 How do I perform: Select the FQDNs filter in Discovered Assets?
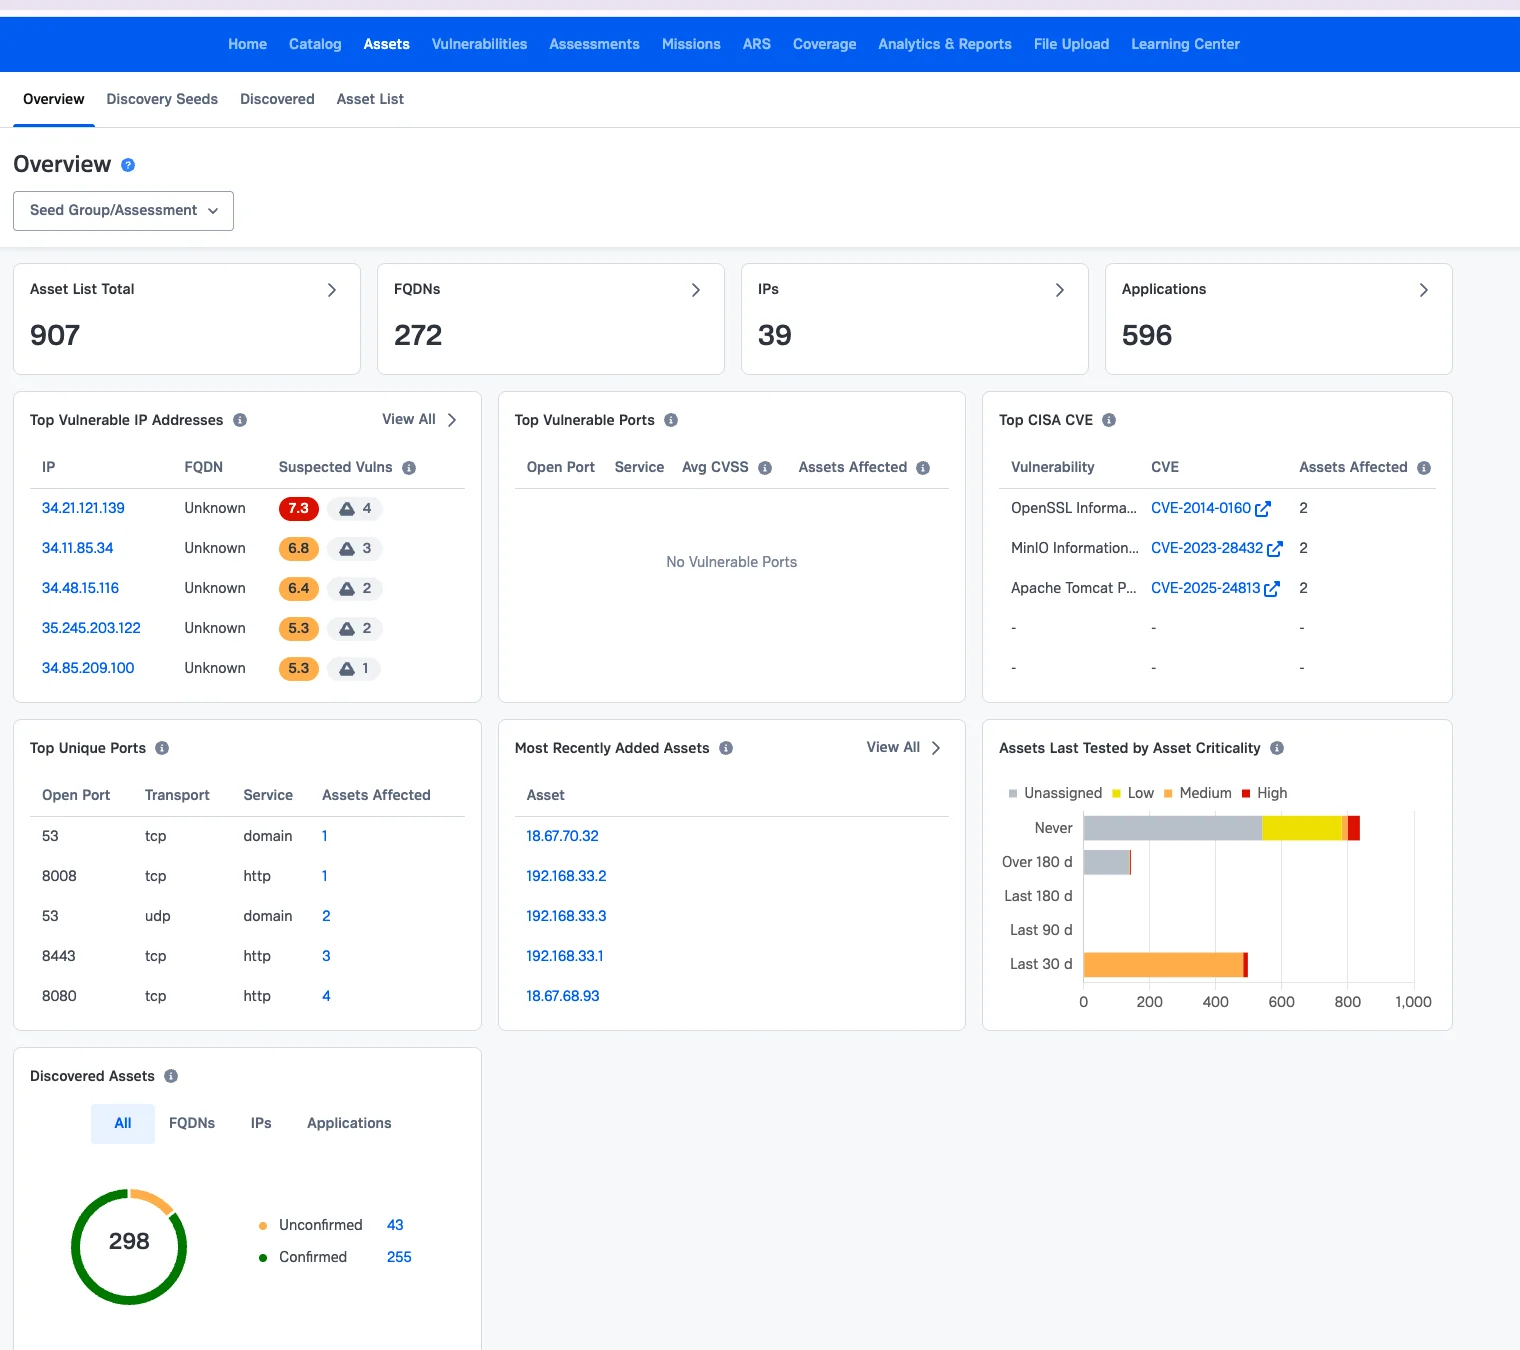192,1123
